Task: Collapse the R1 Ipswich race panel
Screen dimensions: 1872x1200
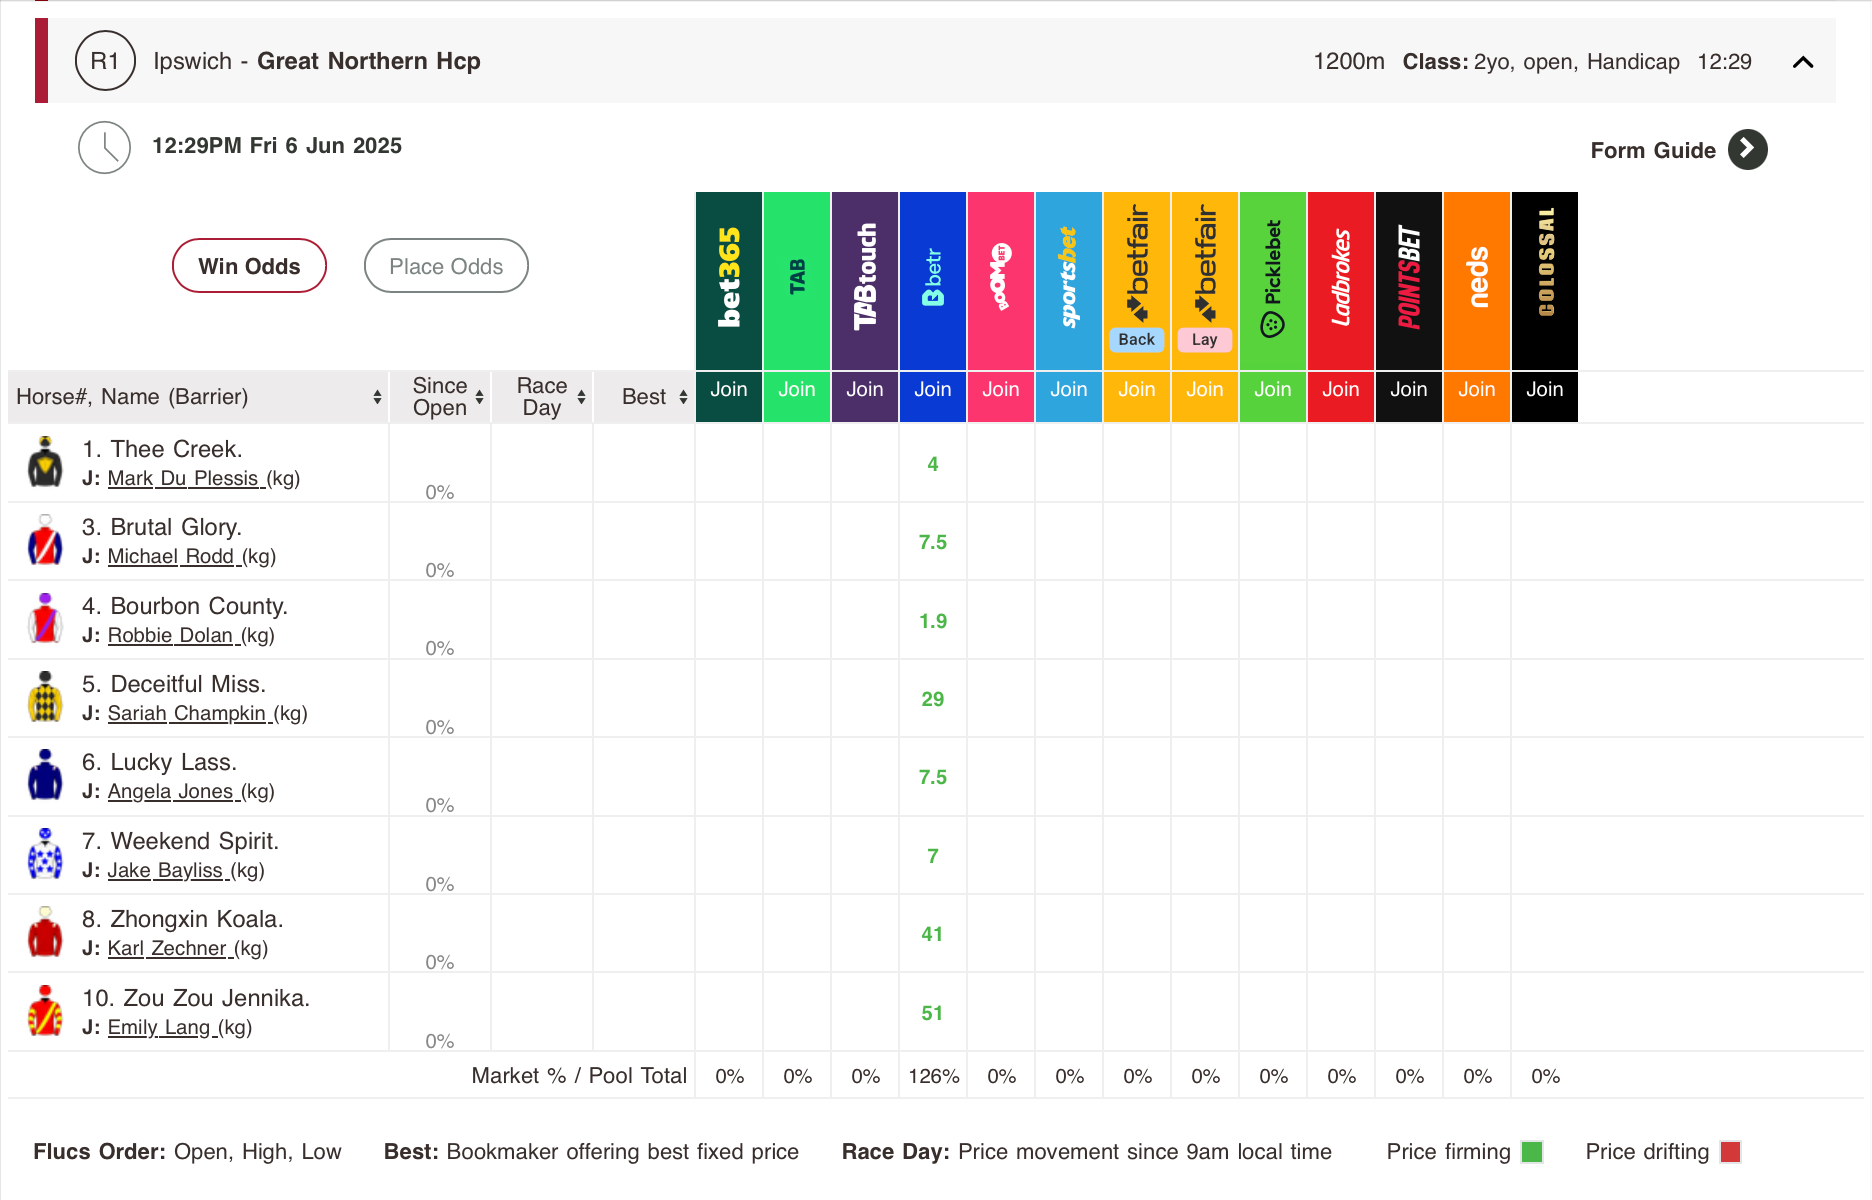Action: pyautogui.click(x=1803, y=62)
